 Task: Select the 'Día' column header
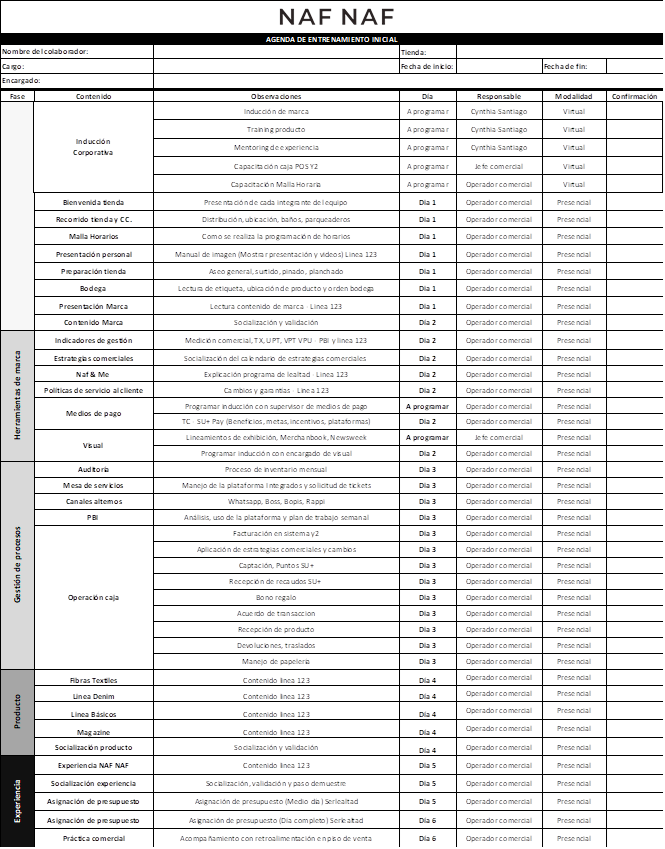point(428,96)
